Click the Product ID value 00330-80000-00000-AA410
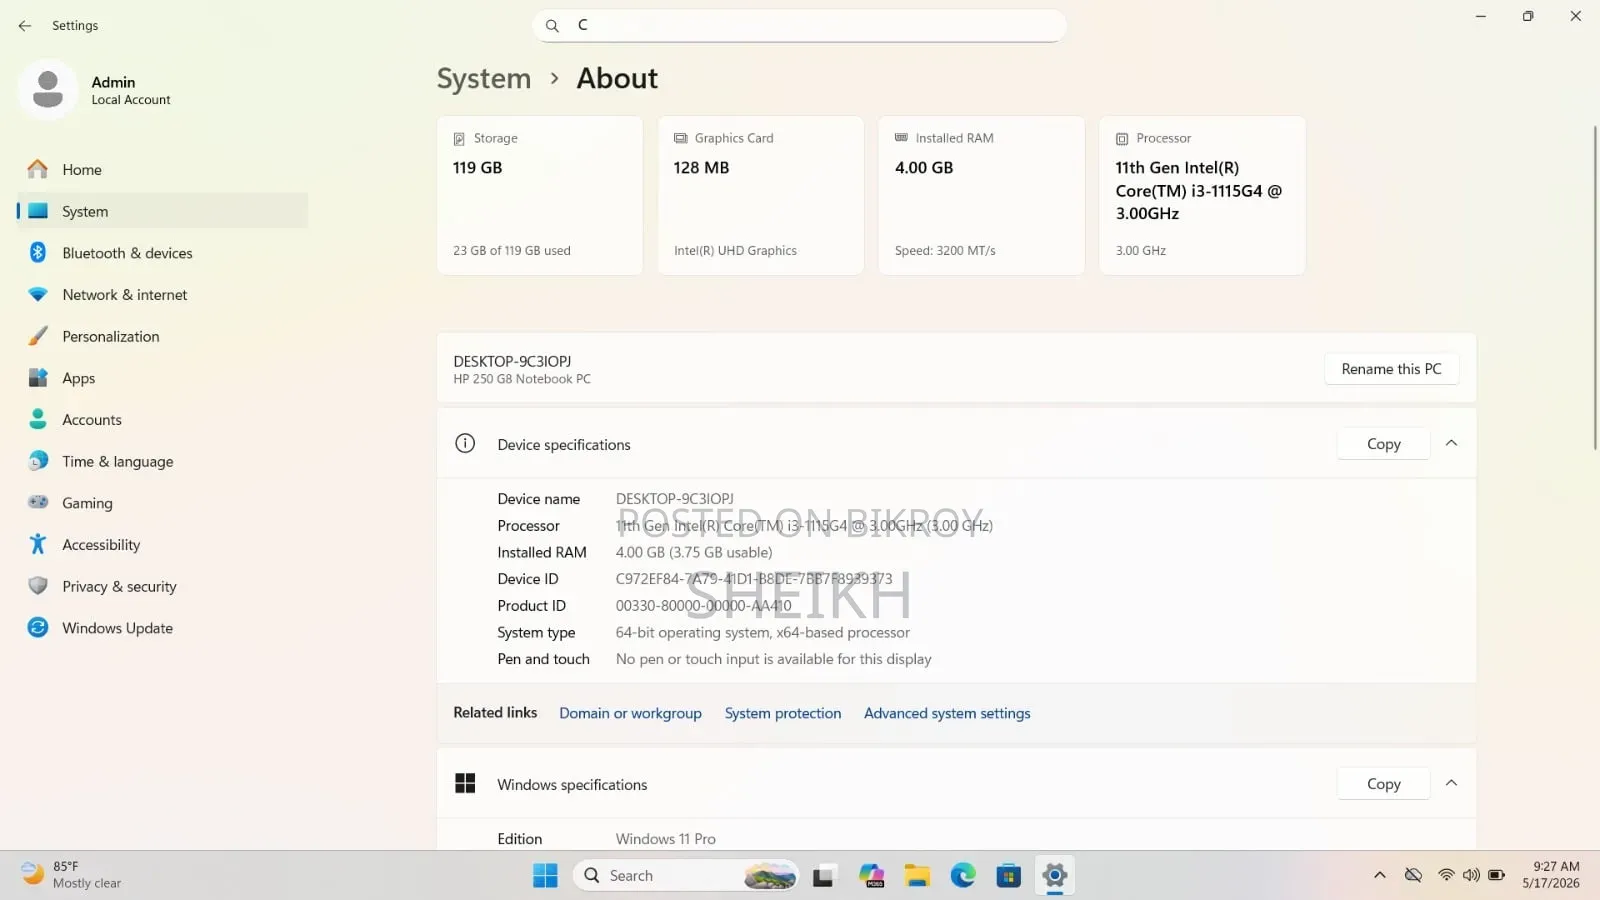Image resolution: width=1600 pixels, height=900 pixels. [x=703, y=606]
